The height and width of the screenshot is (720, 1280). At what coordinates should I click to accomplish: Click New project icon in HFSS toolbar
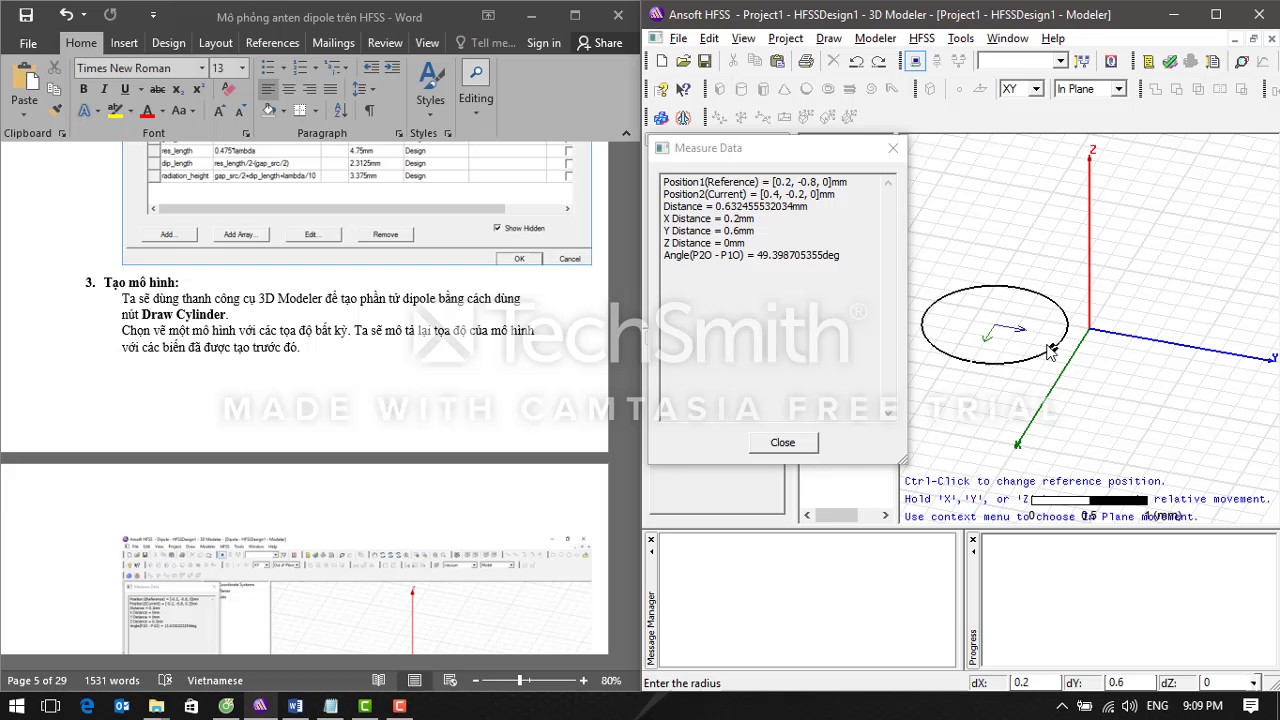coord(662,61)
